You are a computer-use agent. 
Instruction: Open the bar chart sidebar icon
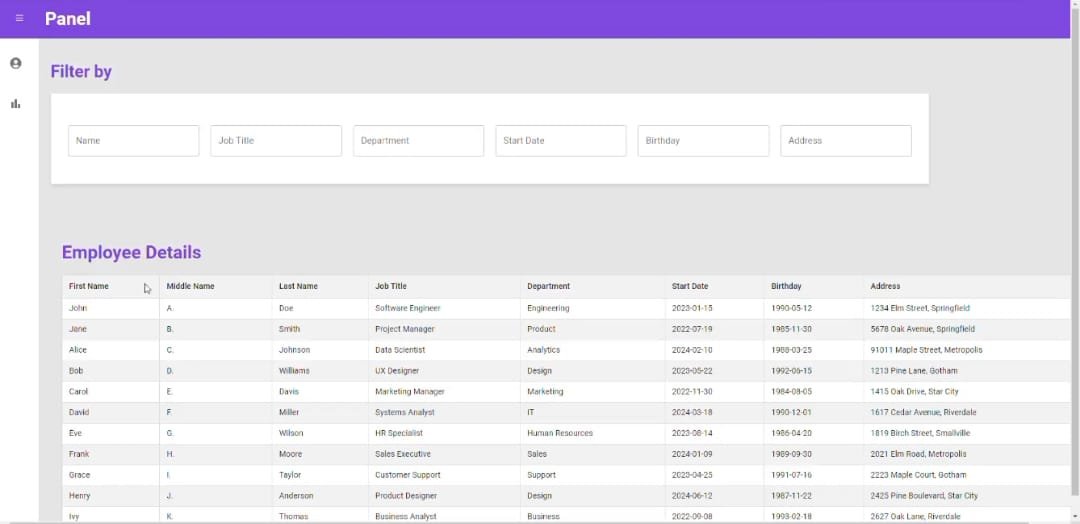(x=16, y=104)
